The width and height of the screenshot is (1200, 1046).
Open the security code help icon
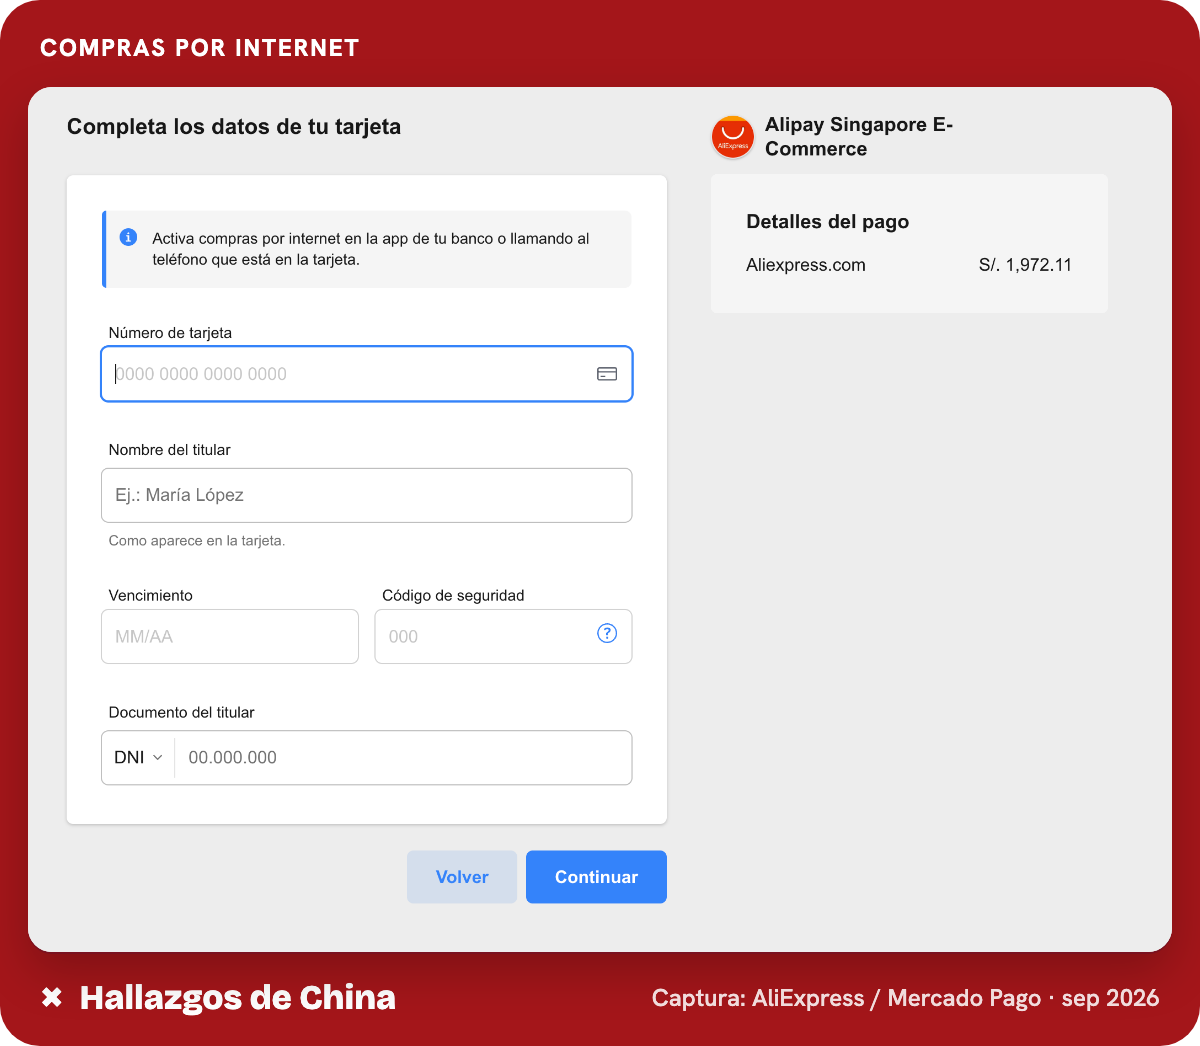tap(607, 633)
